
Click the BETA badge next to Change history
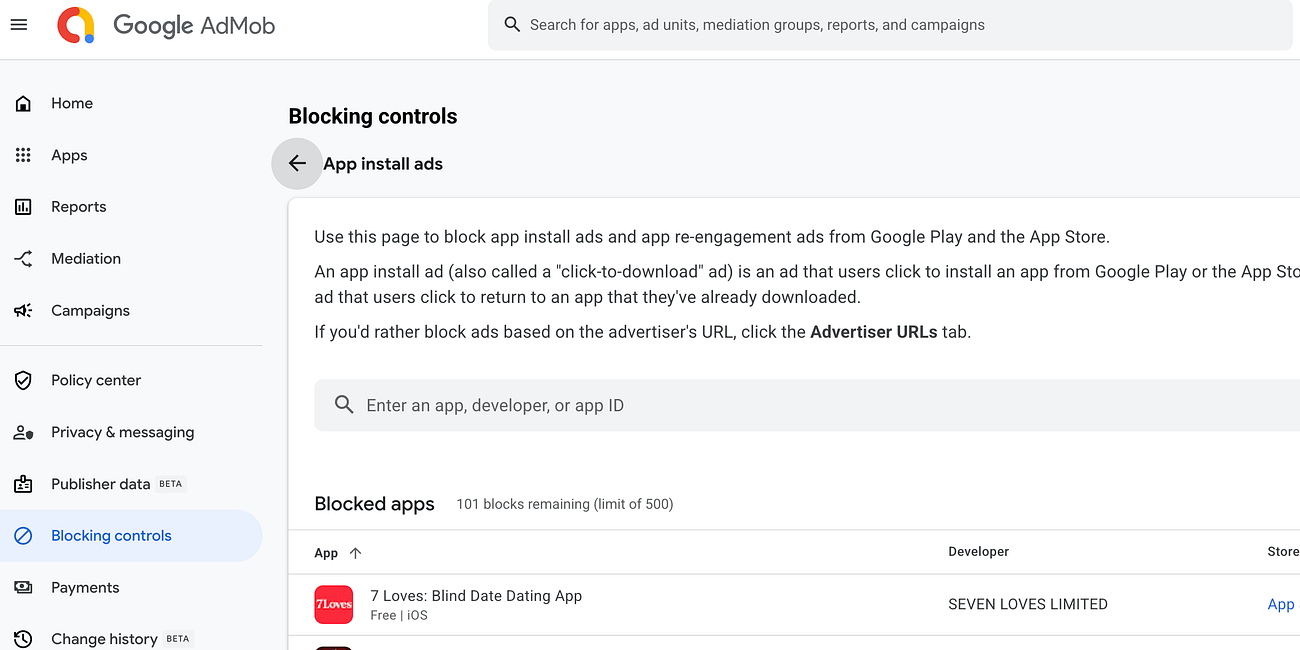[x=178, y=638]
